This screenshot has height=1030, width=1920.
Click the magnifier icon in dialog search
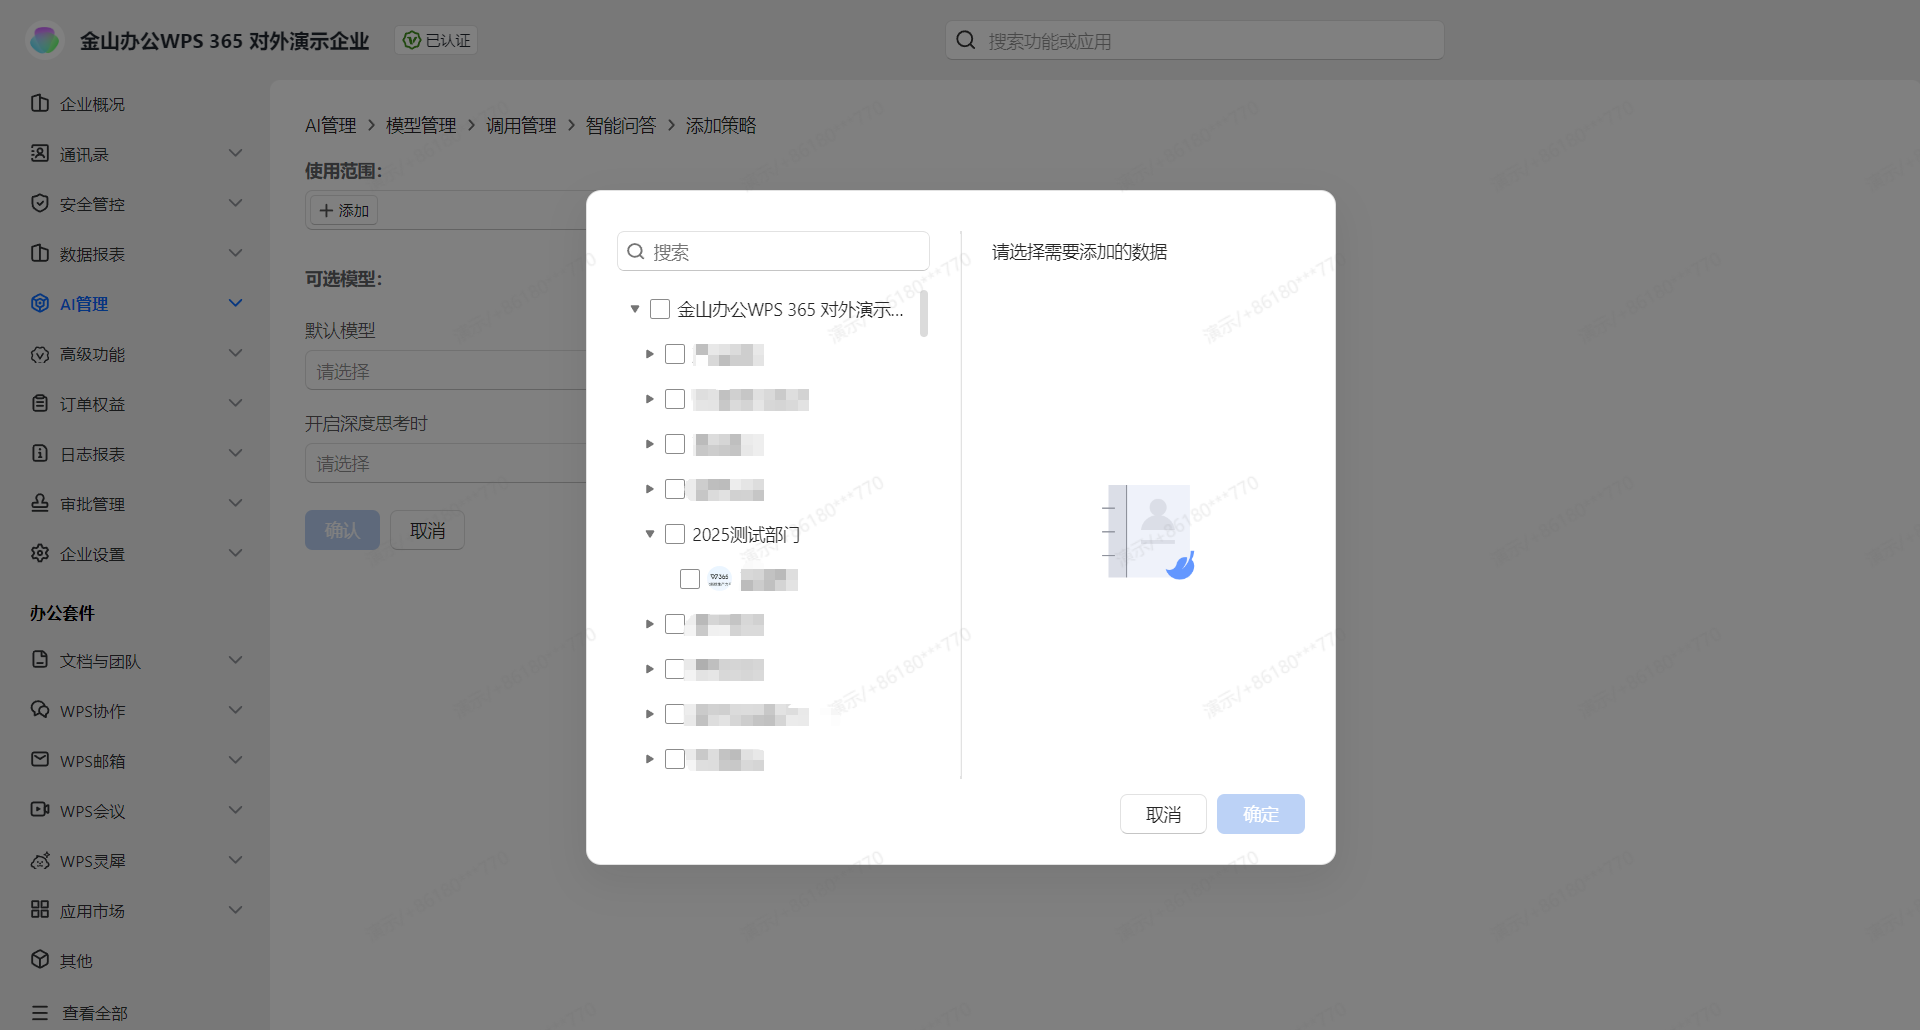point(636,252)
